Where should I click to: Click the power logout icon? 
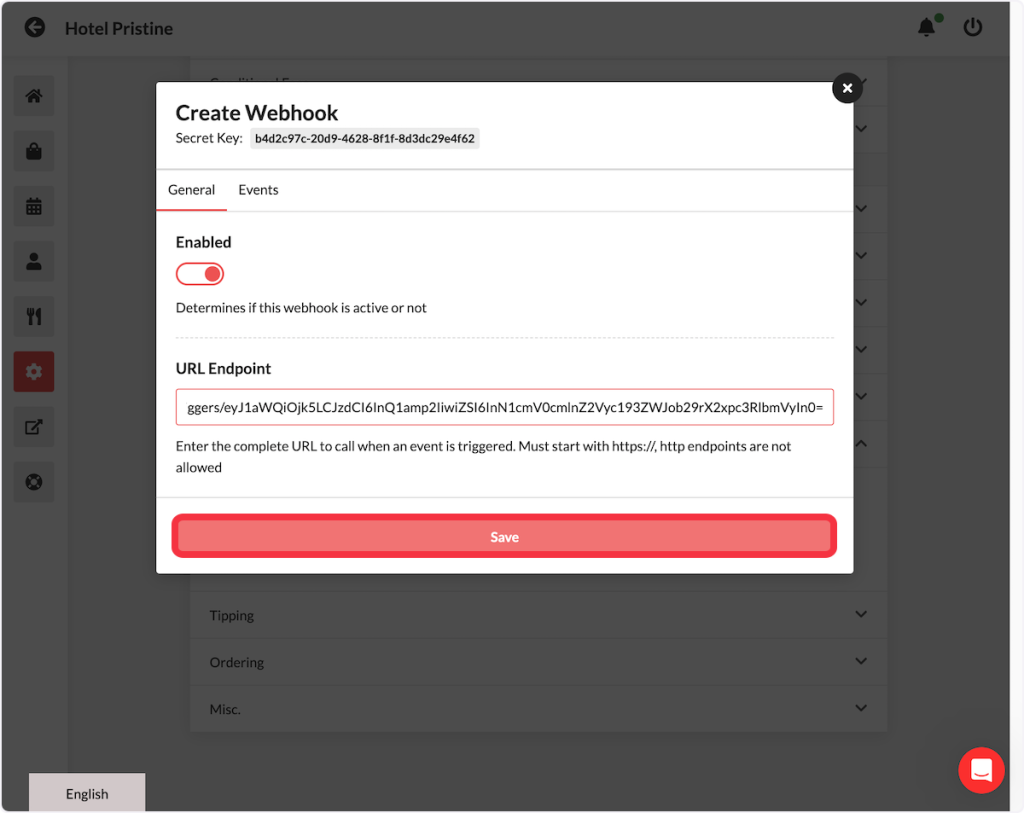tap(973, 28)
